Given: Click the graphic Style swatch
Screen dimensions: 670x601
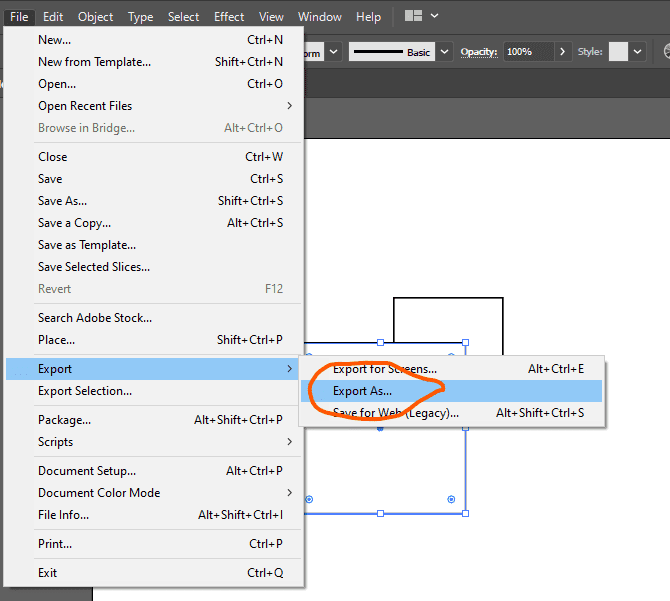Looking at the screenshot, I should (618, 52).
